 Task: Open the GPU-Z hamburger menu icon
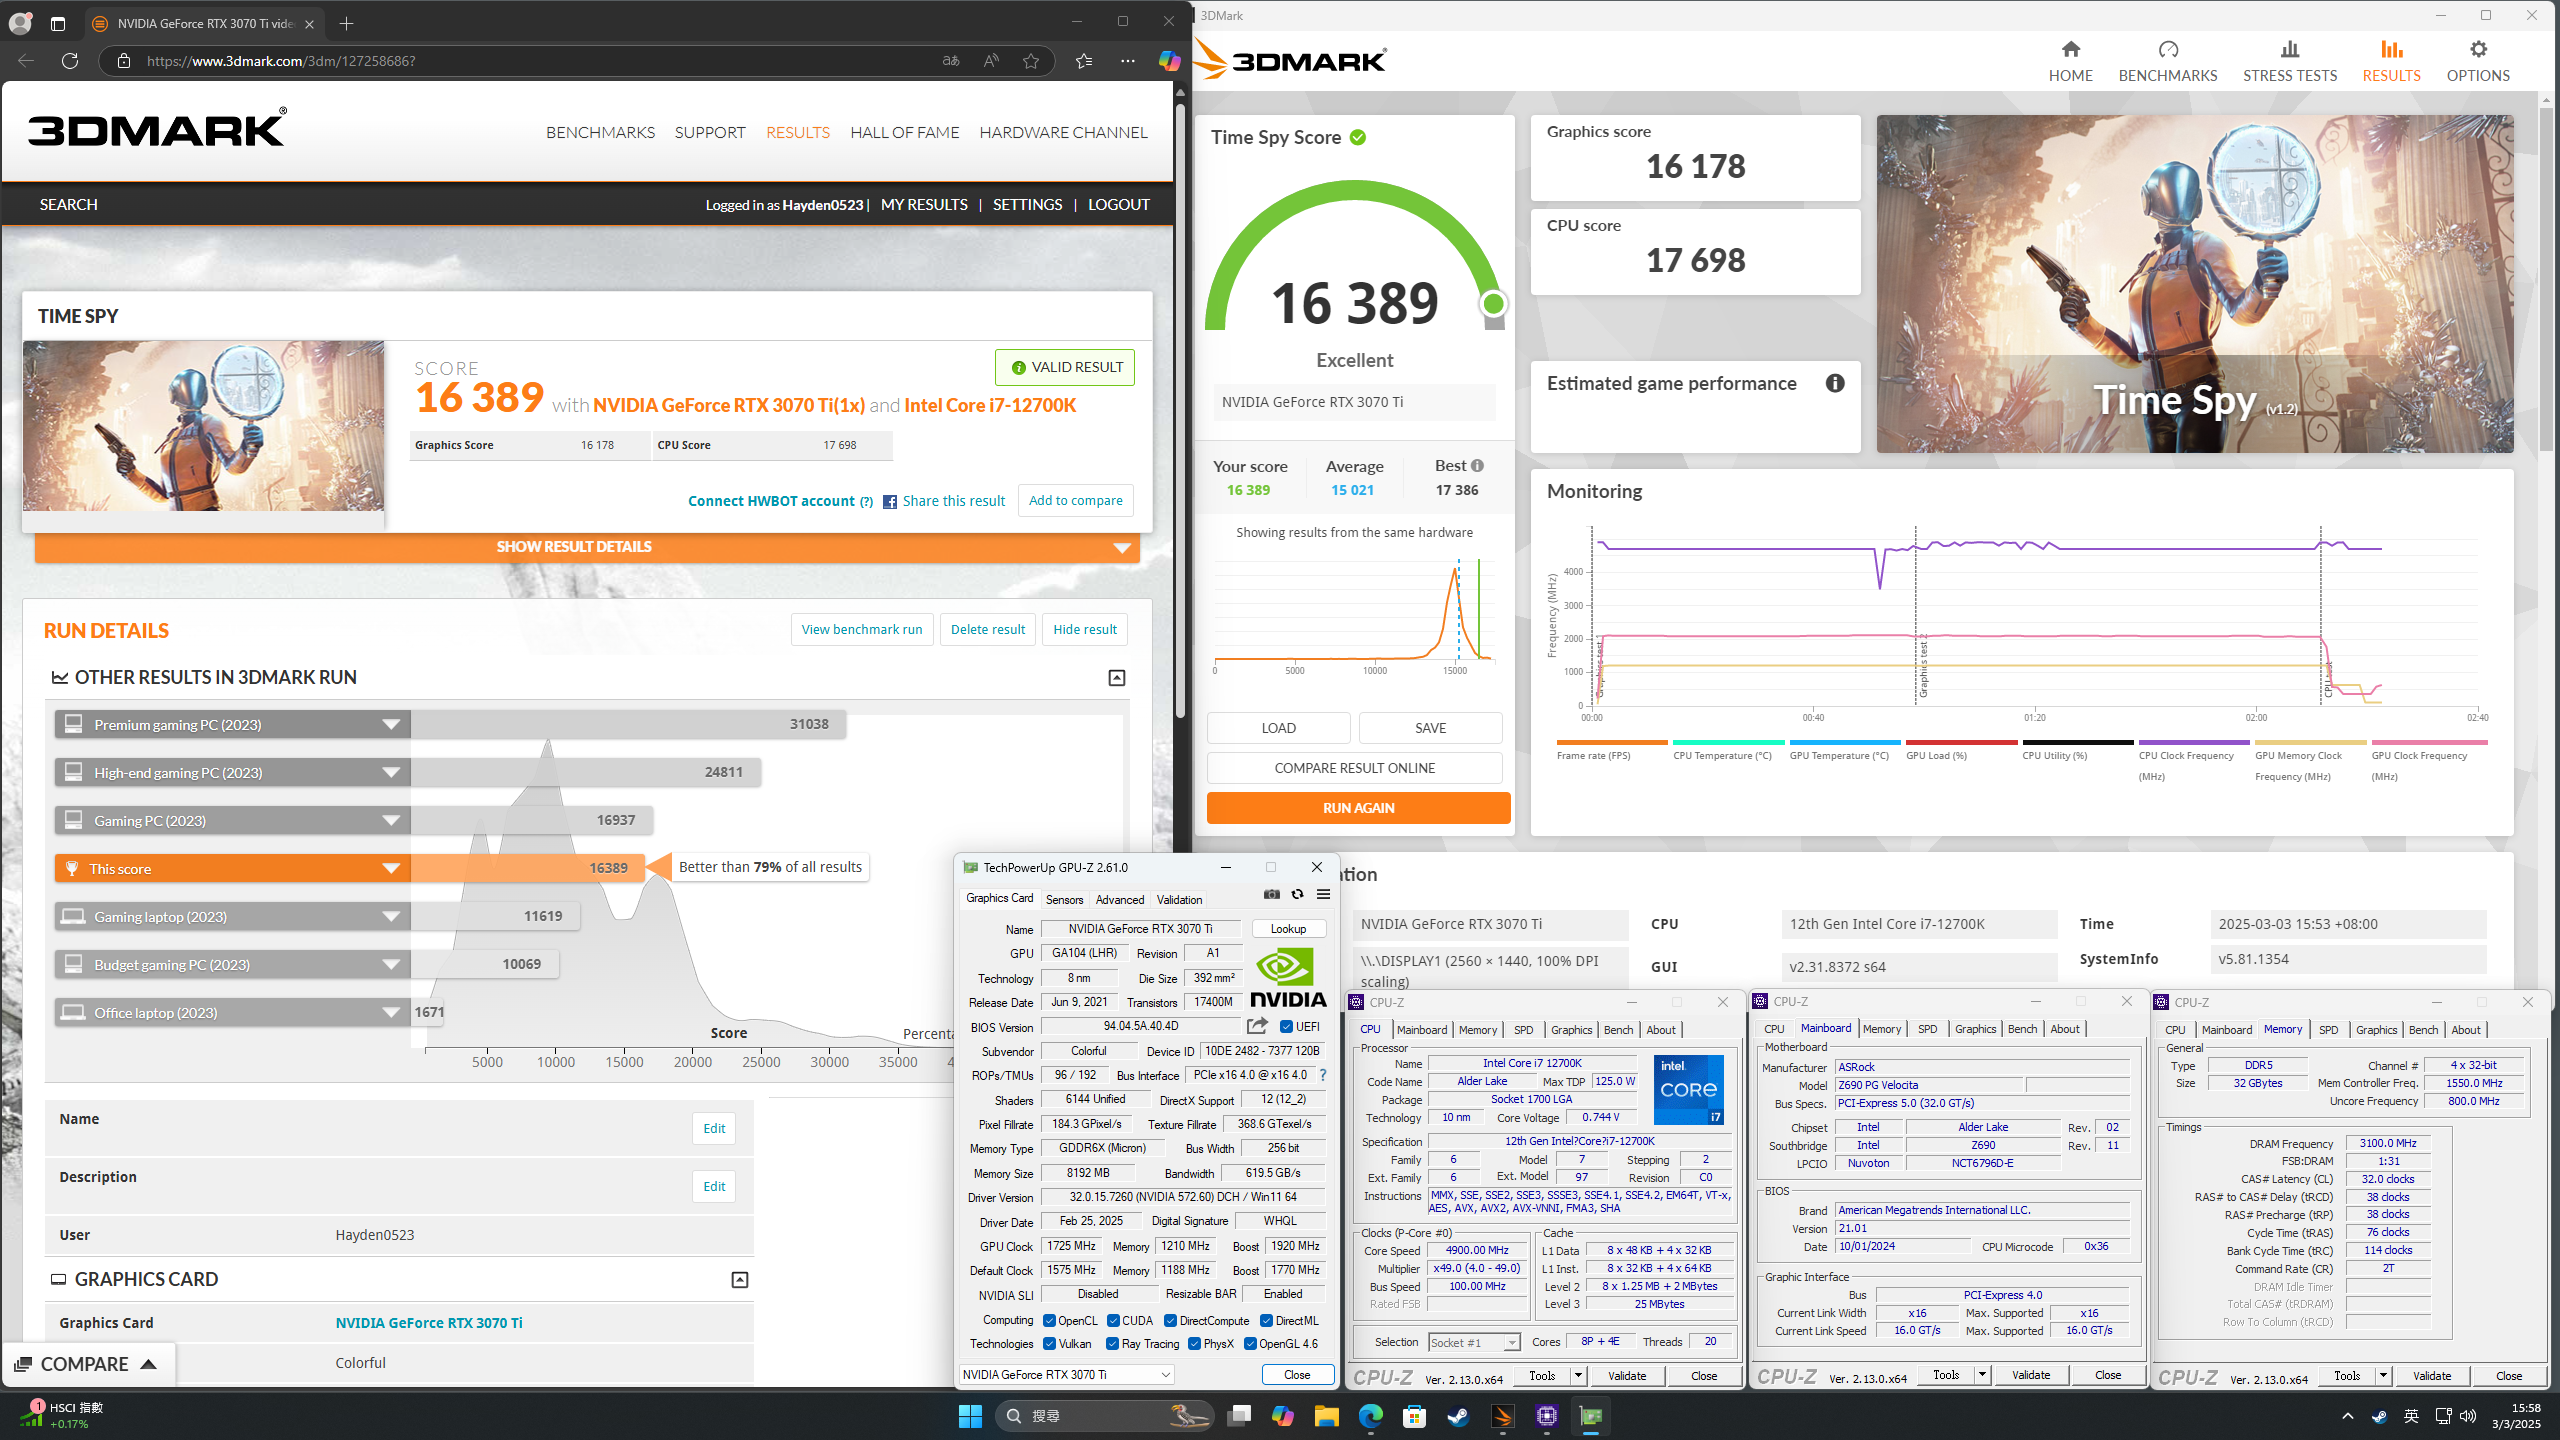pyautogui.click(x=1323, y=894)
